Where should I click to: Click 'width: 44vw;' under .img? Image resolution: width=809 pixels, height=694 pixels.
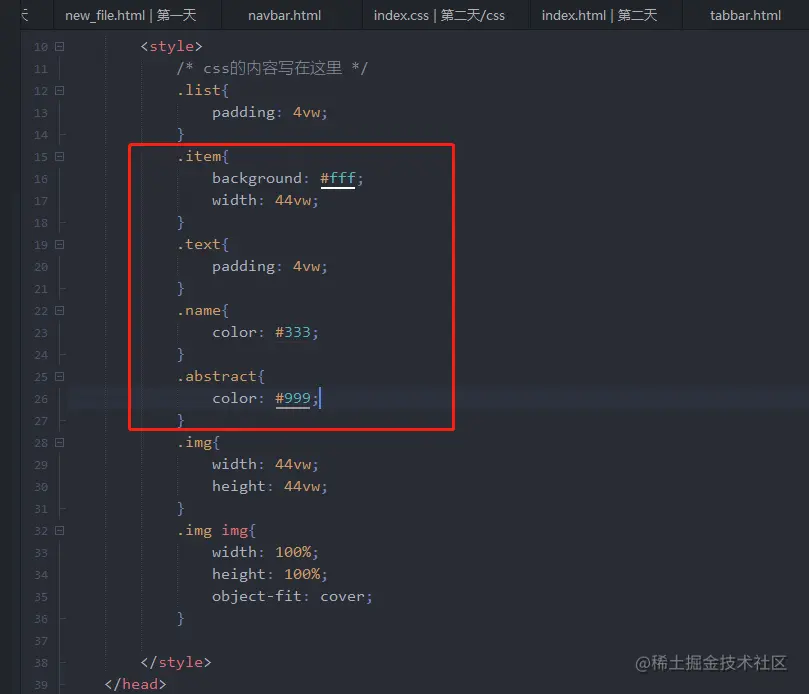265,464
